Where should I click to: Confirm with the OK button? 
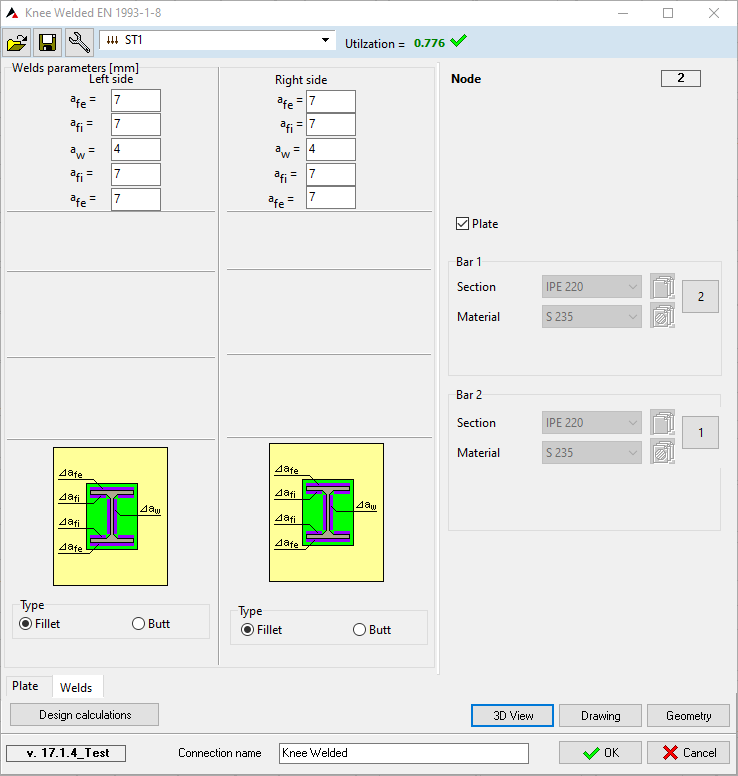pos(600,753)
